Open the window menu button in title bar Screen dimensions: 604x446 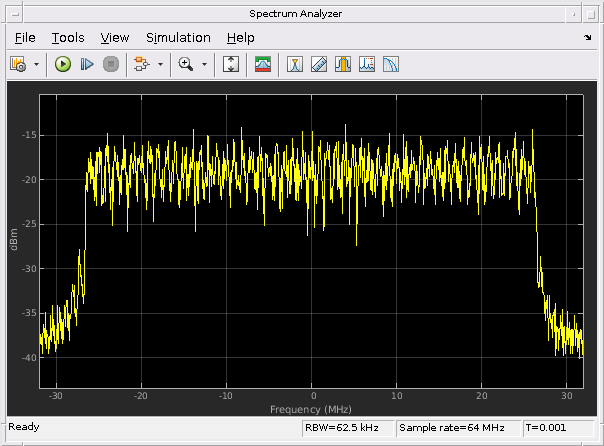(15, 14)
